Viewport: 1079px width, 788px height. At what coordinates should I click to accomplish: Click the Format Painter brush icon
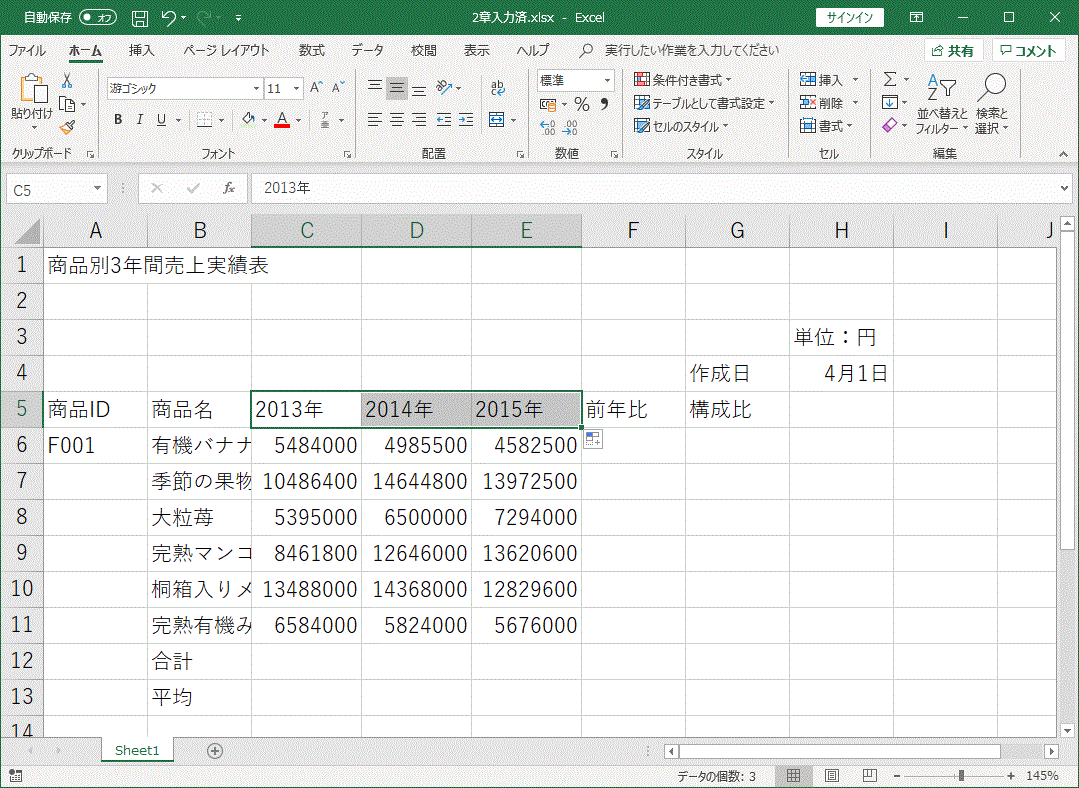(67, 127)
